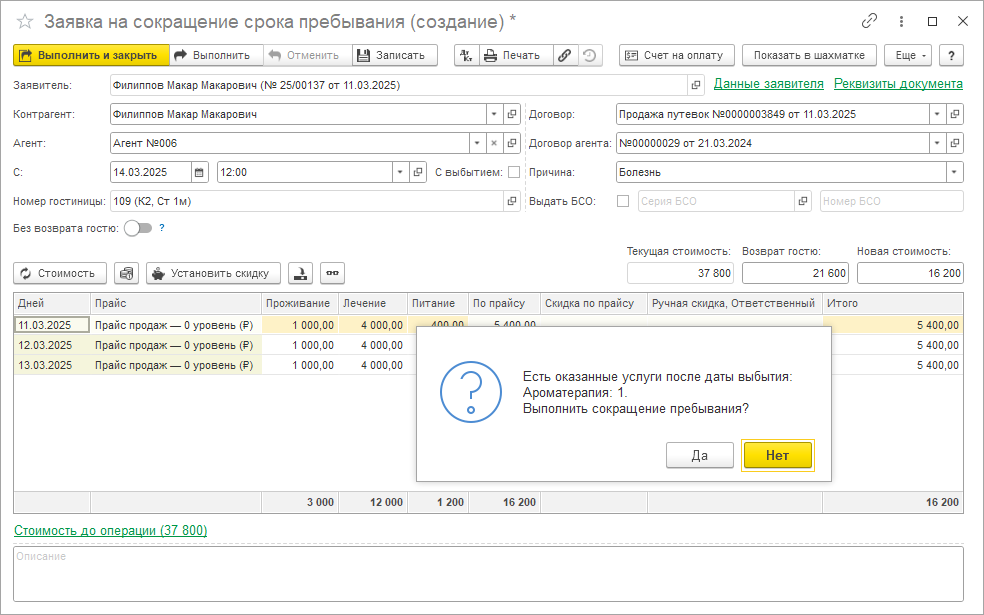Expand the Причина dropdown list
Viewport: 984px width, 615px height.
coord(954,172)
